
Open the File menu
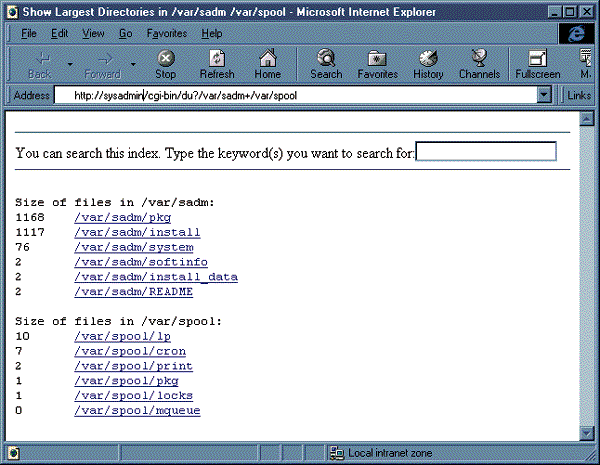pyautogui.click(x=29, y=33)
